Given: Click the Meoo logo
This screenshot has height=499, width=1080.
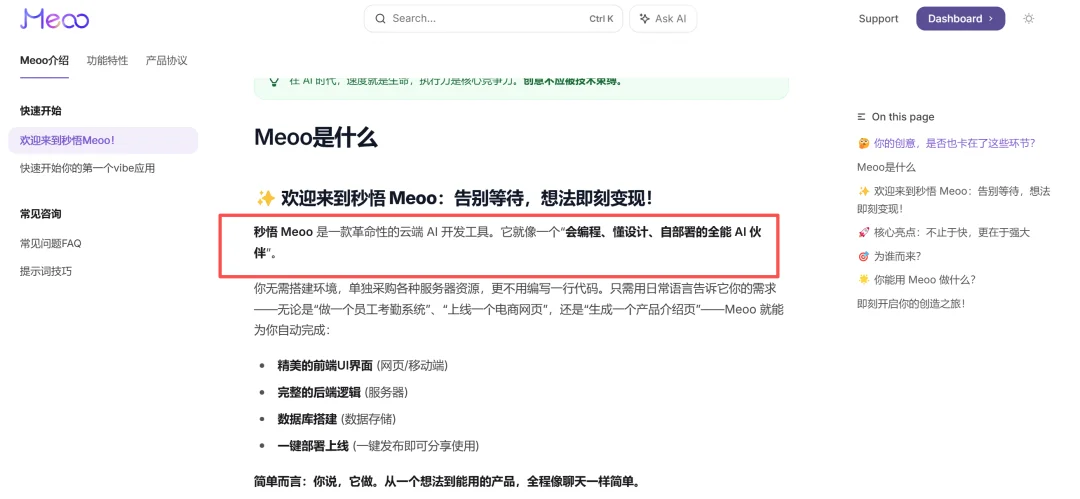Looking at the screenshot, I should [x=54, y=19].
